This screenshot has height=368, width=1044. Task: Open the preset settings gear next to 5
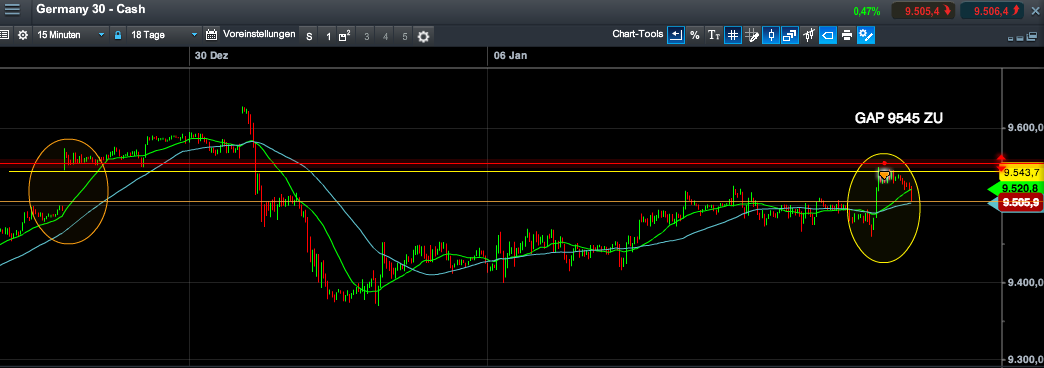tap(423, 36)
